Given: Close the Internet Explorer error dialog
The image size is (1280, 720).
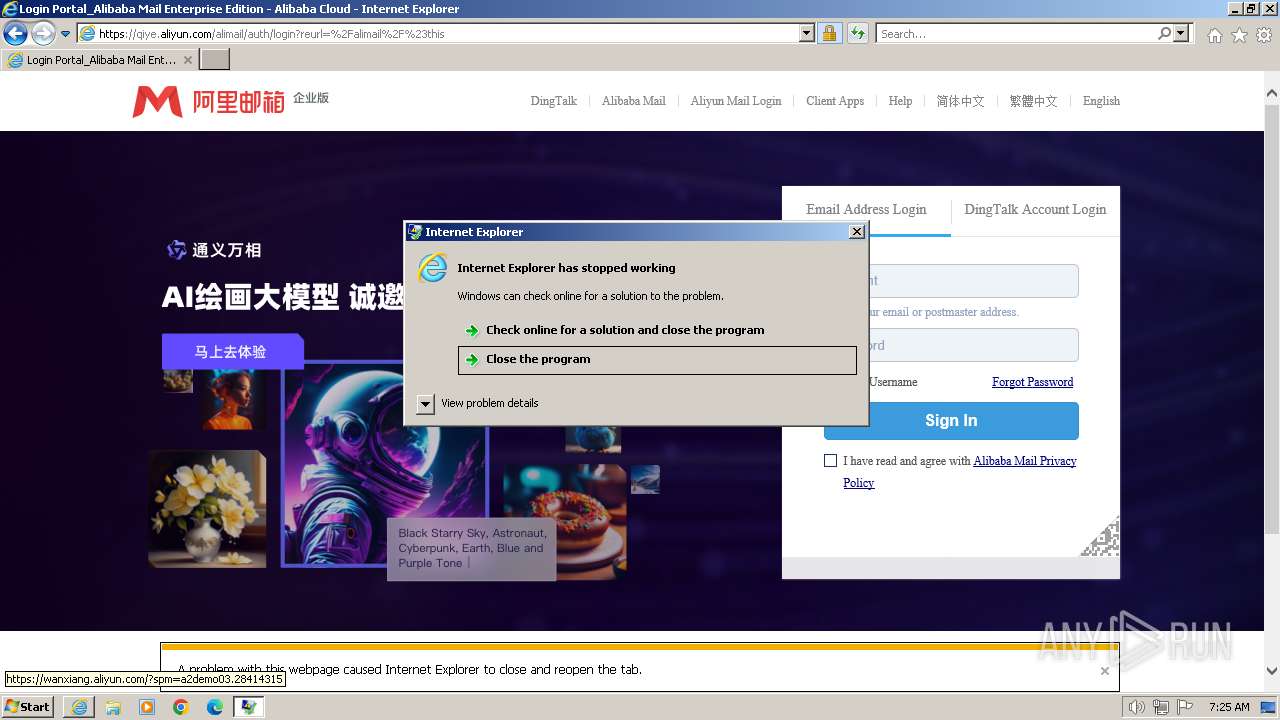Looking at the screenshot, I should click(856, 232).
